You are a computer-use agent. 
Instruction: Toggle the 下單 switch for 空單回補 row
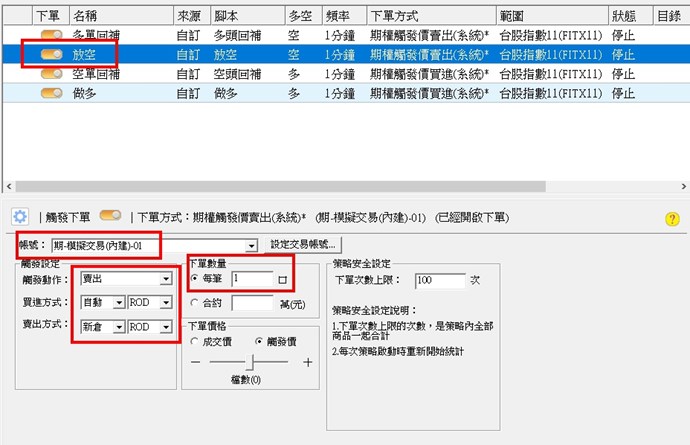tap(52, 73)
